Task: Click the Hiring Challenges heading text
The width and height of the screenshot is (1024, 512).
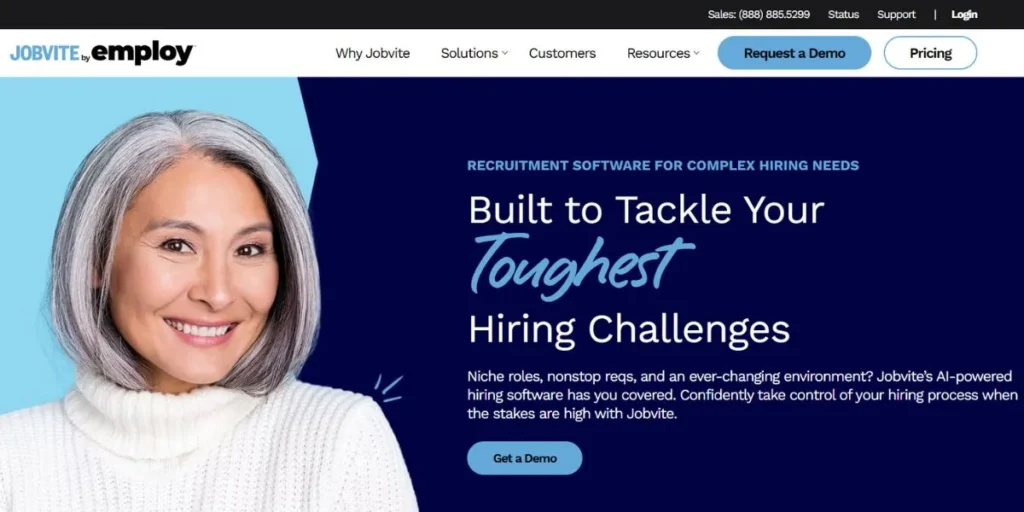Action: pyautogui.click(x=629, y=328)
